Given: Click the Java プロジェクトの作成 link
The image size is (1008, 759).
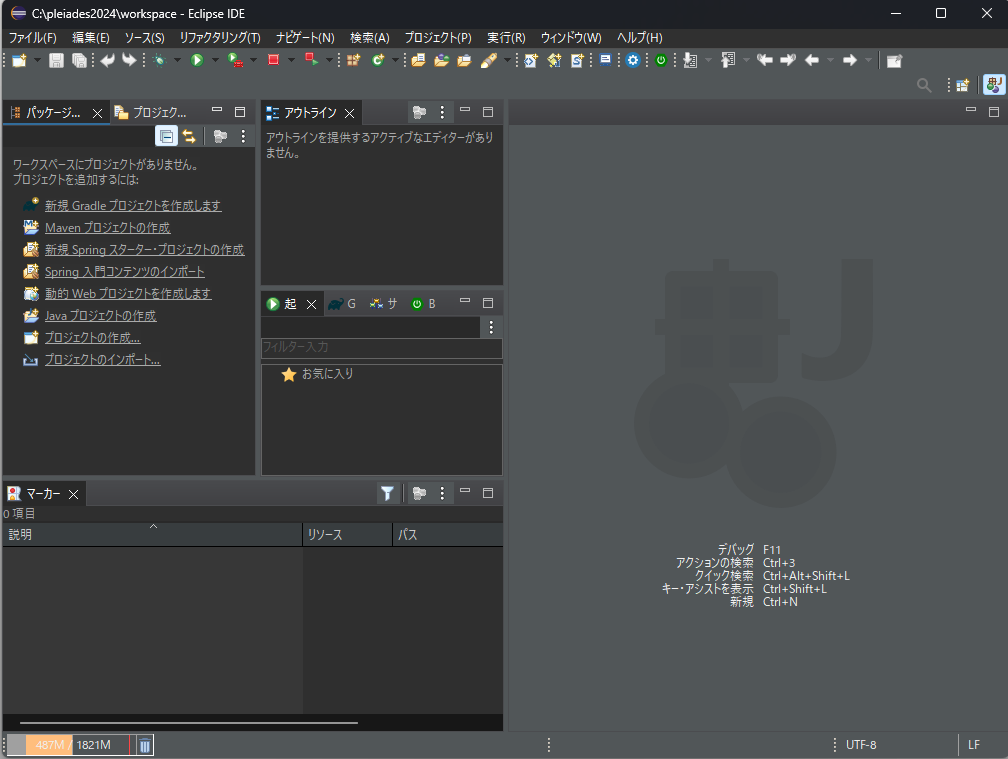Looking at the screenshot, I should coord(100,316).
